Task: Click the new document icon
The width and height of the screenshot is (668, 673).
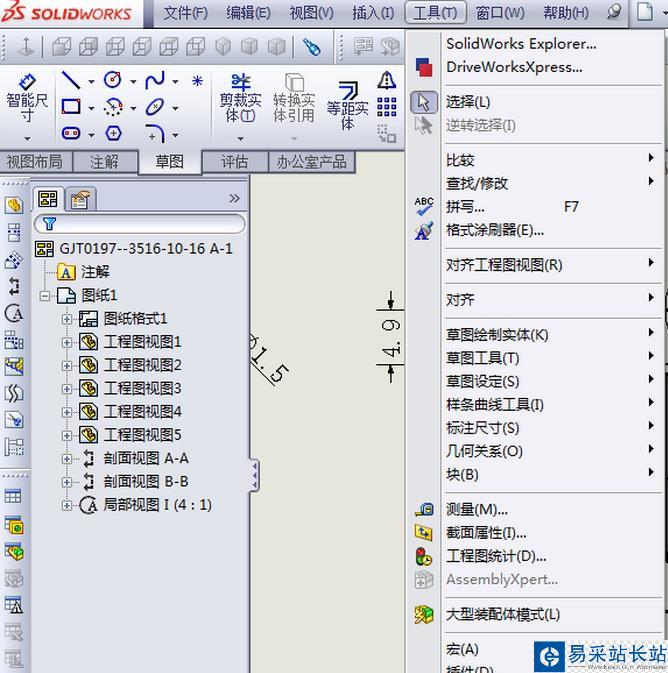Action: [x=645, y=11]
